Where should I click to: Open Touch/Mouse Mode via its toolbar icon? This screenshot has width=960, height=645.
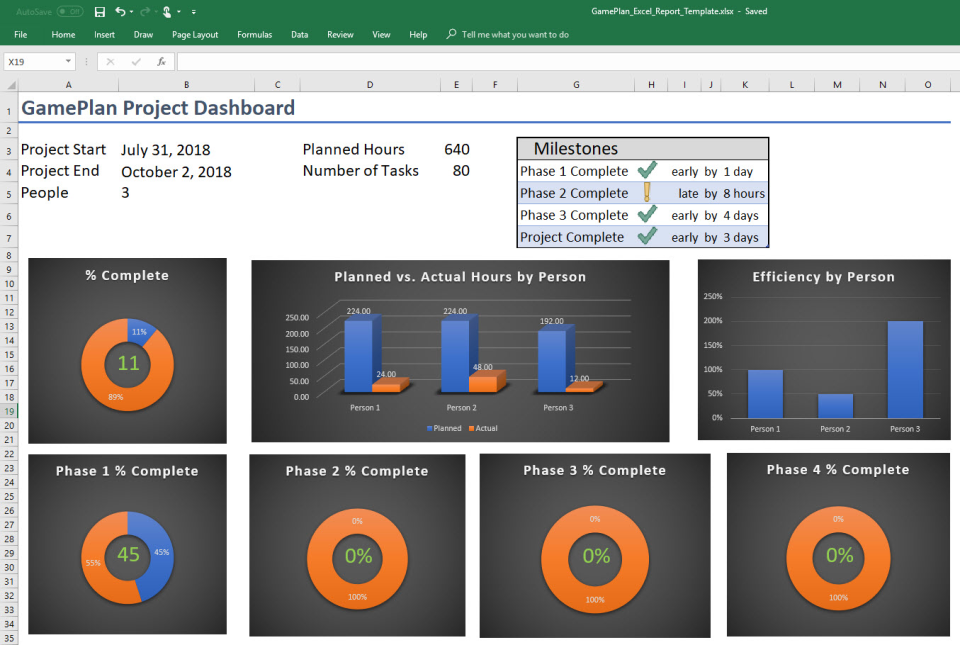tap(167, 11)
